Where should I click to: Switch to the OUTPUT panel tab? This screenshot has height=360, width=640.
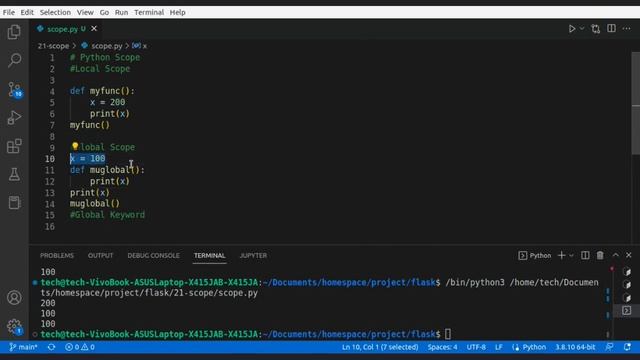(100, 256)
